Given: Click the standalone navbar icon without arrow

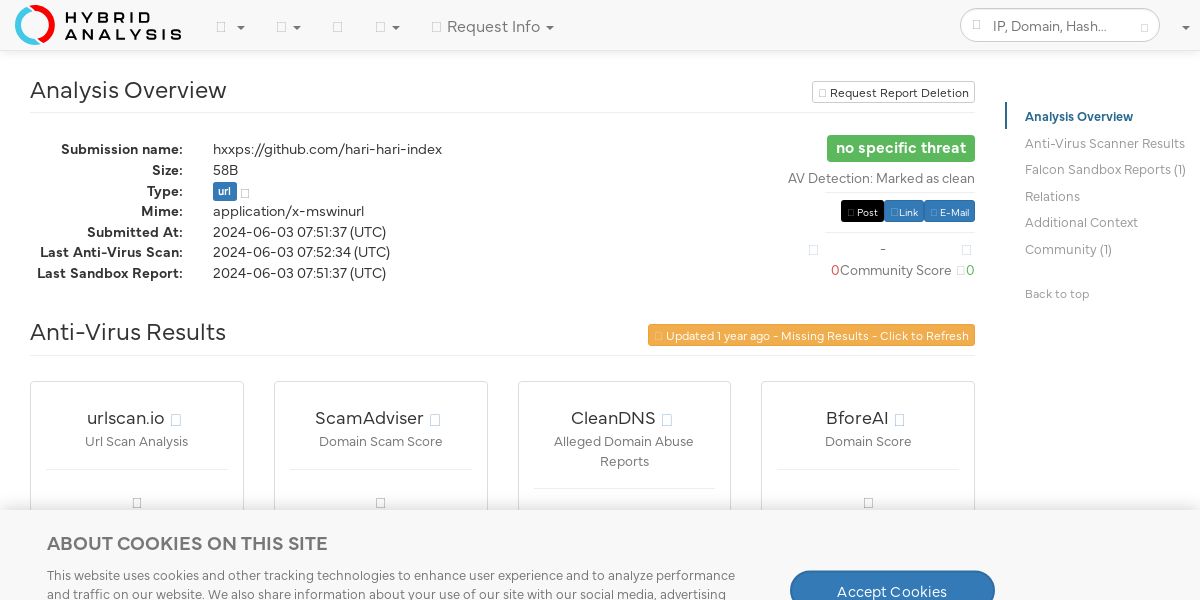Looking at the screenshot, I should pos(337,27).
